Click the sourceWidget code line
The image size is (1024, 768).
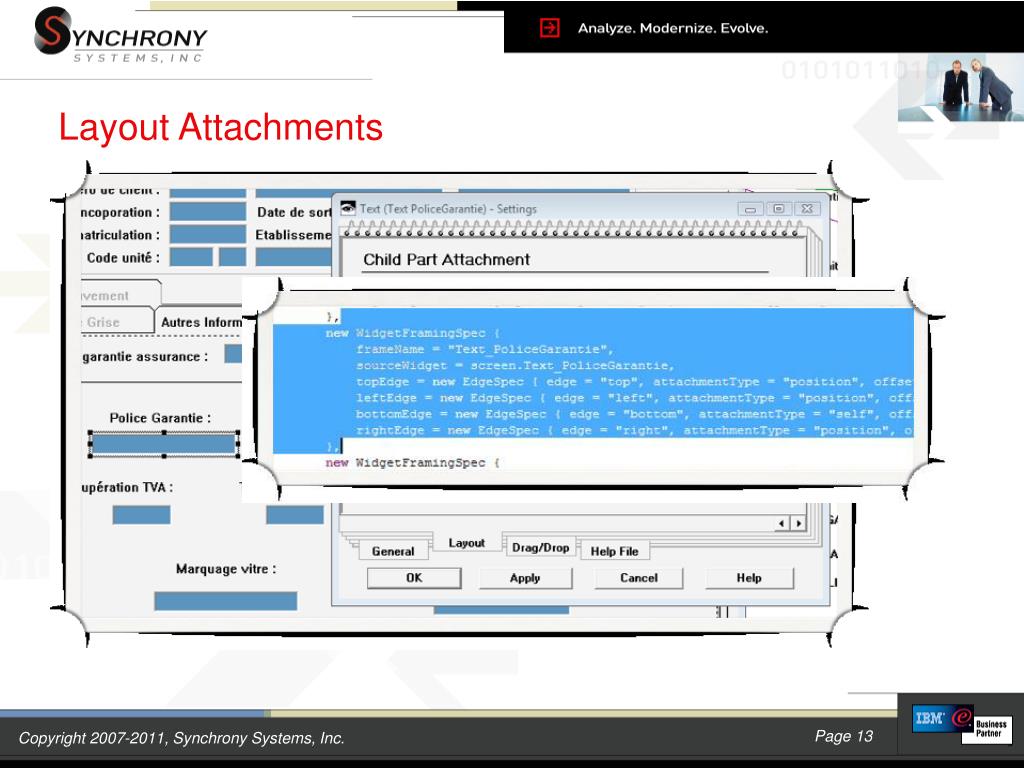click(x=515, y=366)
